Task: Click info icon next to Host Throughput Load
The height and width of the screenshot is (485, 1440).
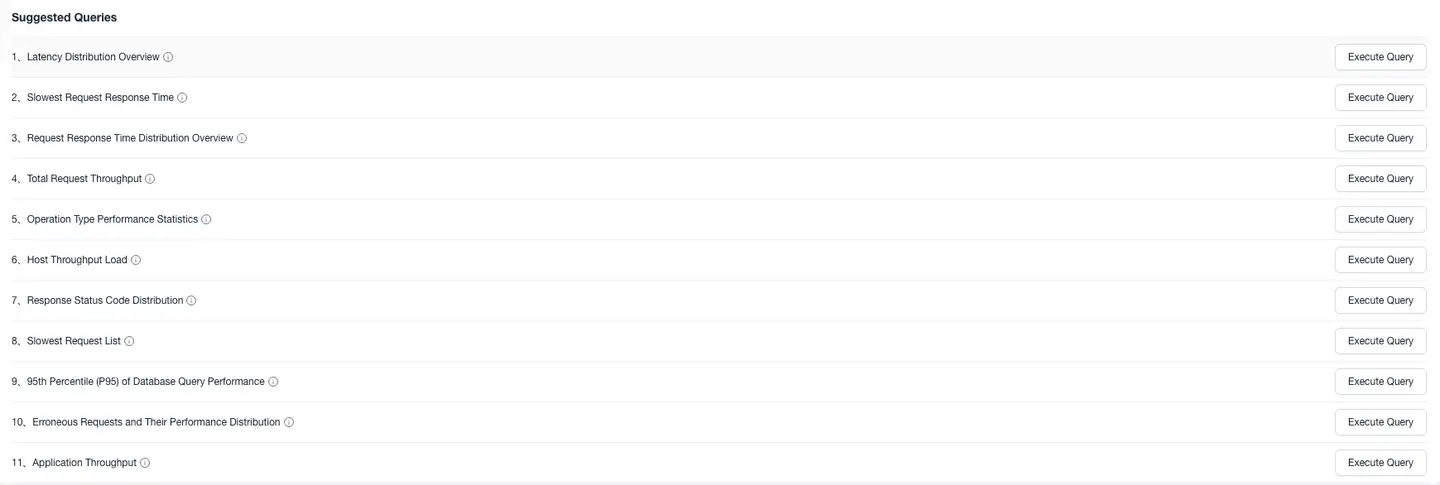Action: point(136,260)
